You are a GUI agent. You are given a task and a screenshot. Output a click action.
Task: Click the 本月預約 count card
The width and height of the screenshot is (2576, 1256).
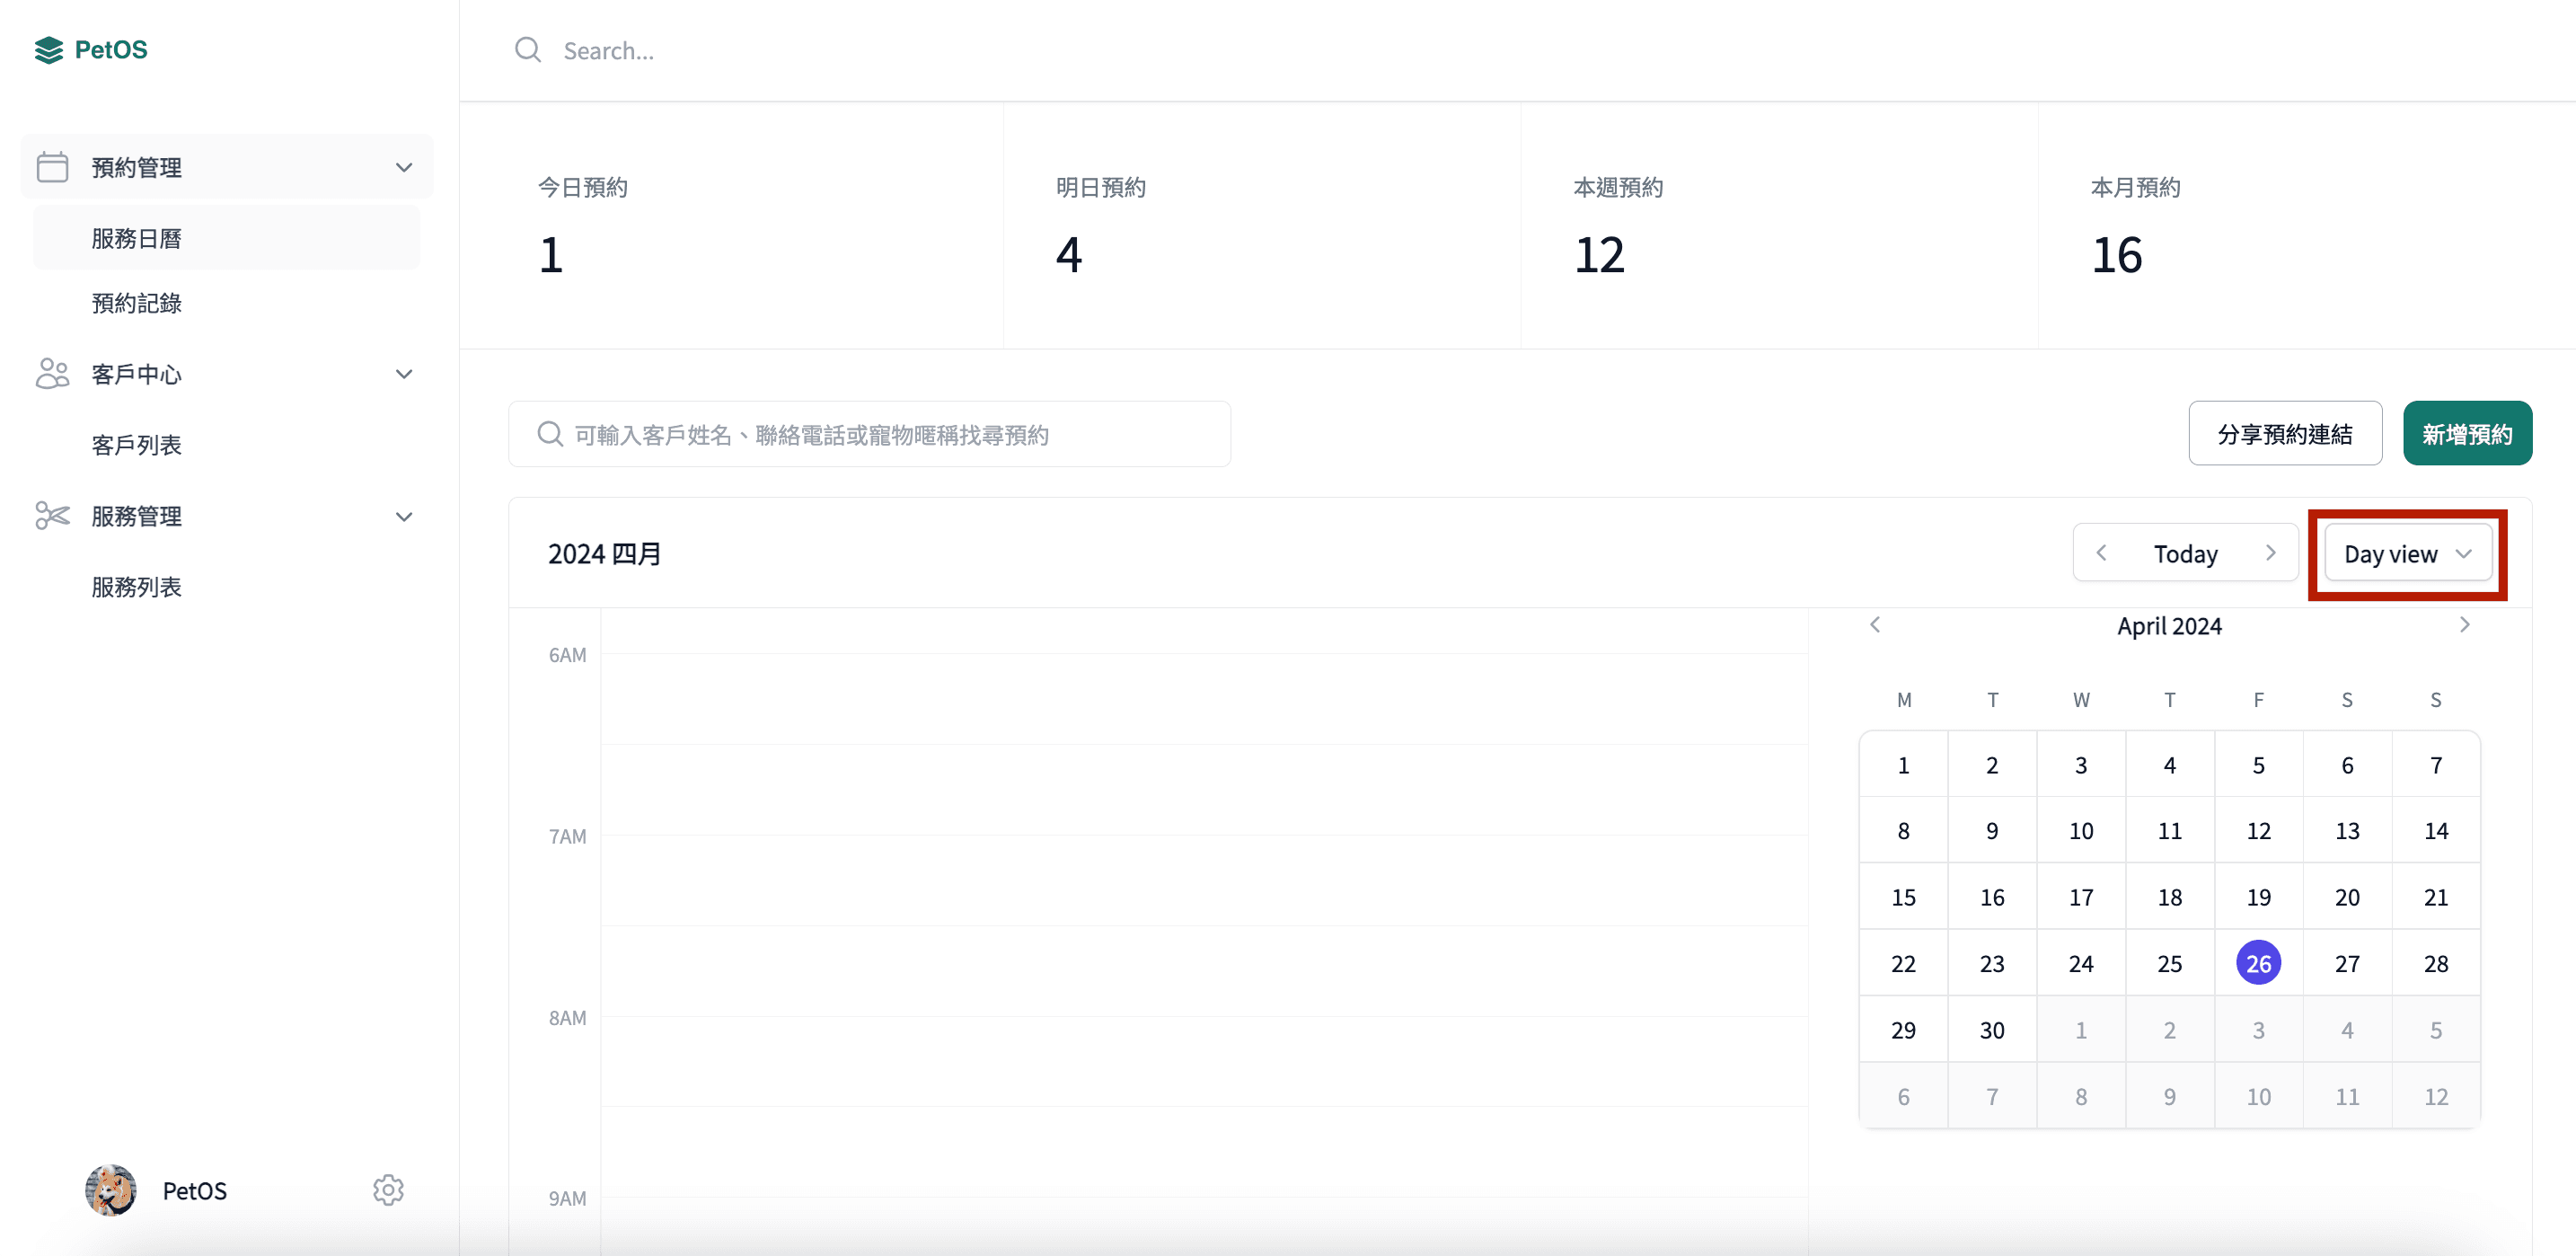tap(2307, 225)
